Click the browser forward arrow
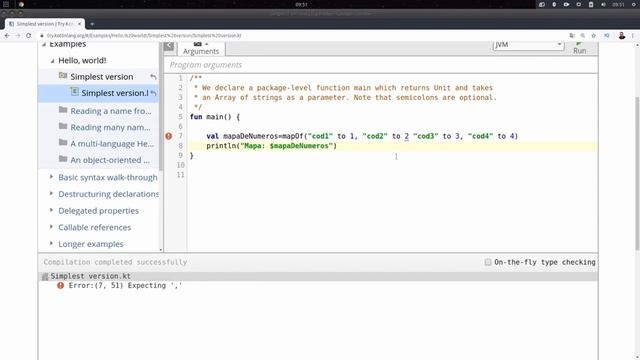 click(18, 36)
